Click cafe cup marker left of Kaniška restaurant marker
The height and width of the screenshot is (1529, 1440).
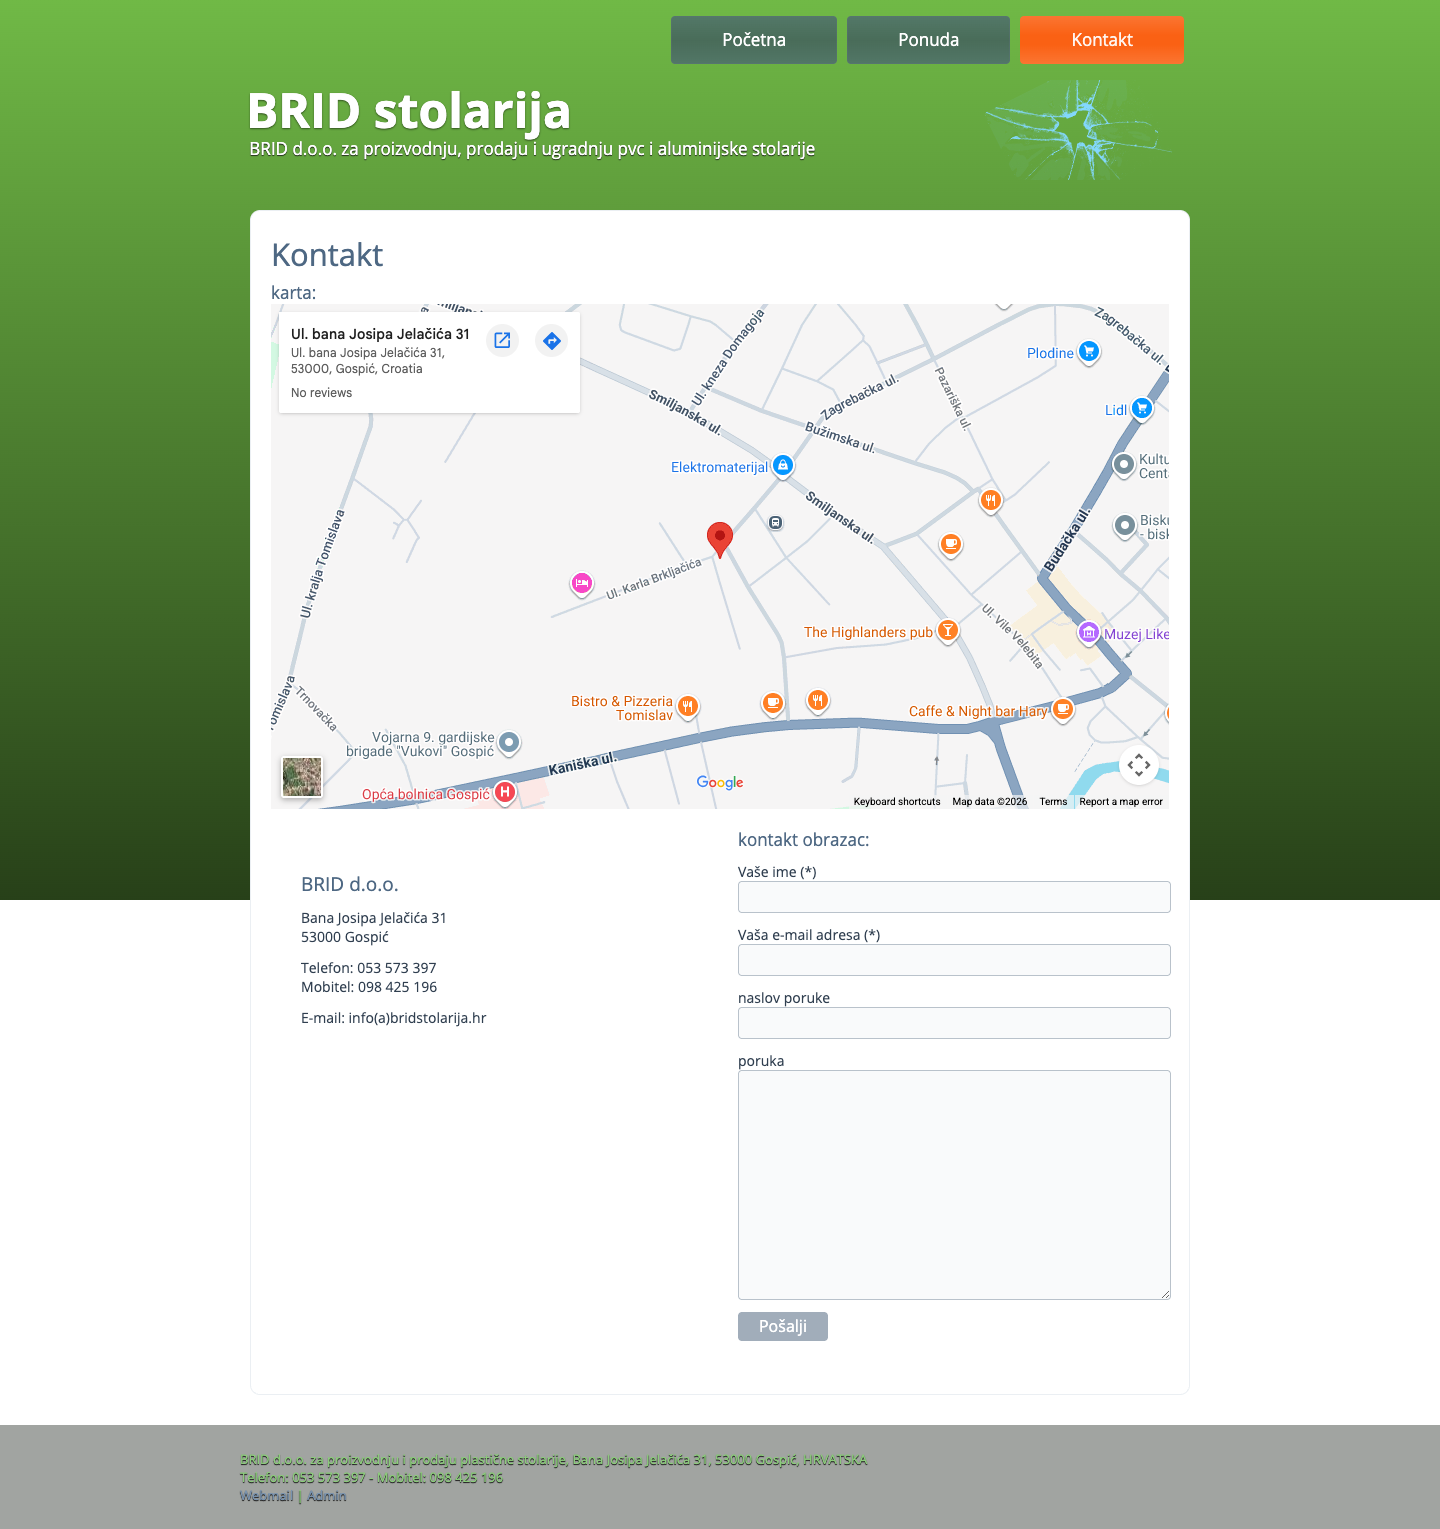[x=773, y=704]
